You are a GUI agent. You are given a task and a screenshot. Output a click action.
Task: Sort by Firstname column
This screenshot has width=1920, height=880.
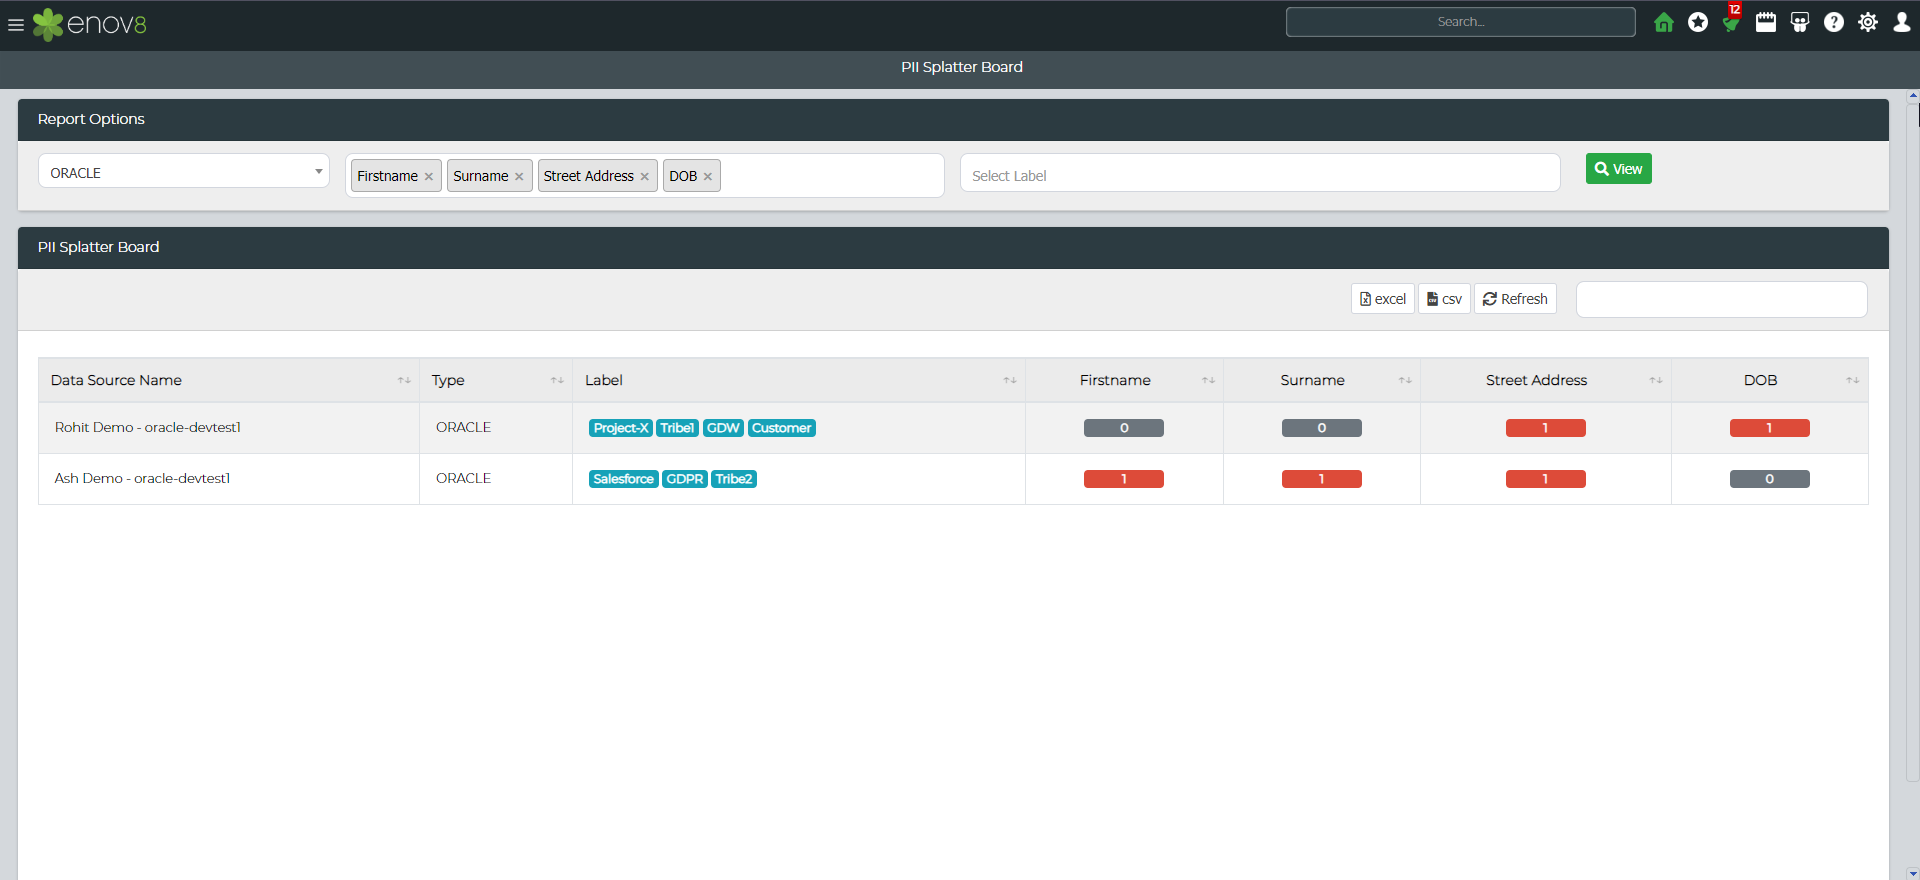click(1124, 380)
